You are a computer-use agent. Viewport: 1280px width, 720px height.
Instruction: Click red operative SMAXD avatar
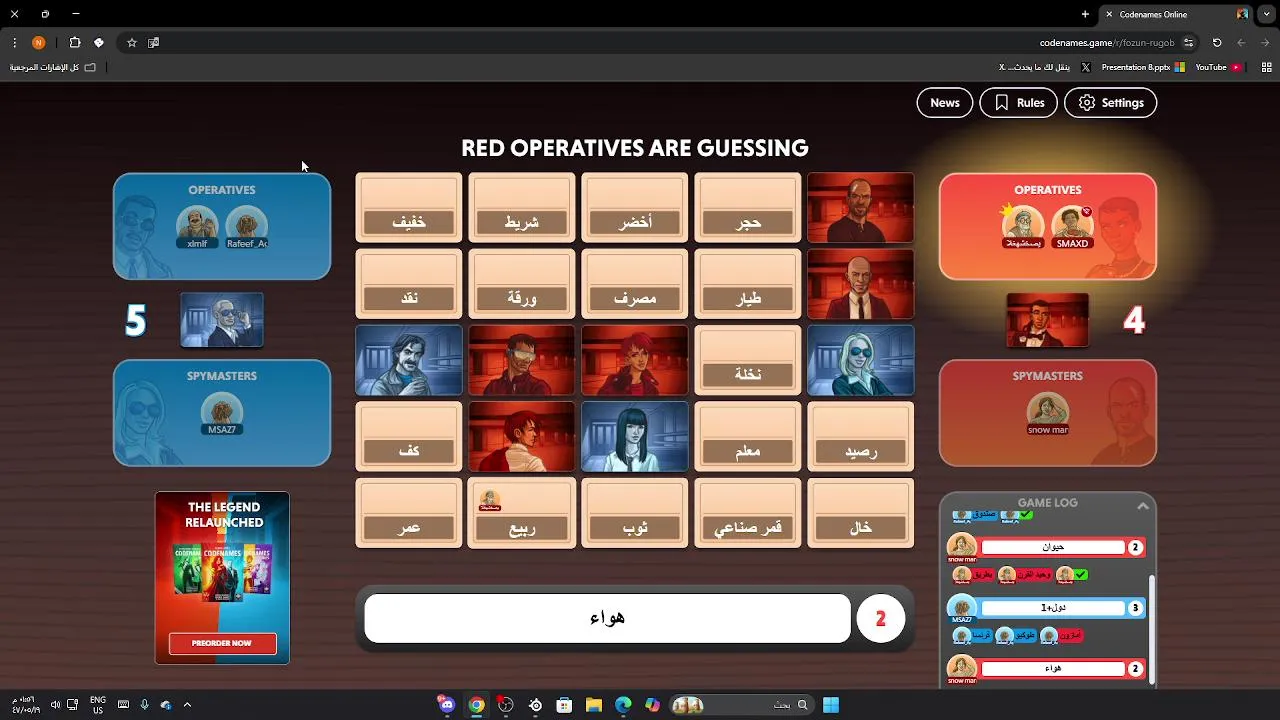pyautogui.click(x=1072, y=226)
